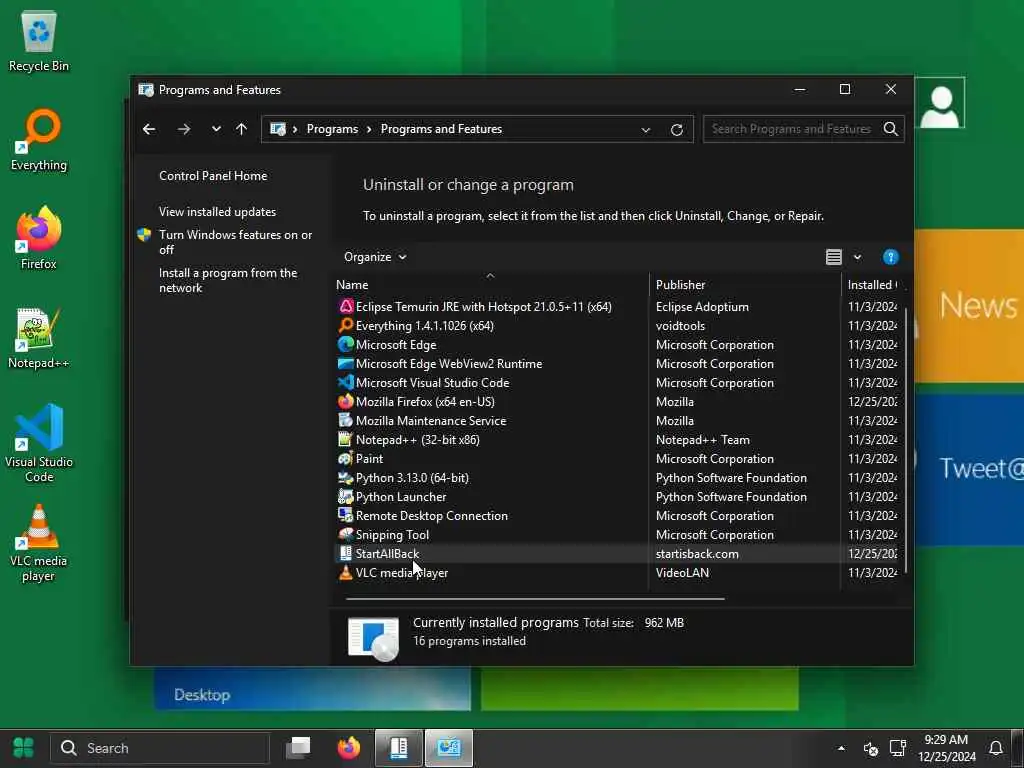Viewport: 1024px width, 768px height.
Task: Open Task View on the taskbar
Action: (x=299, y=748)
